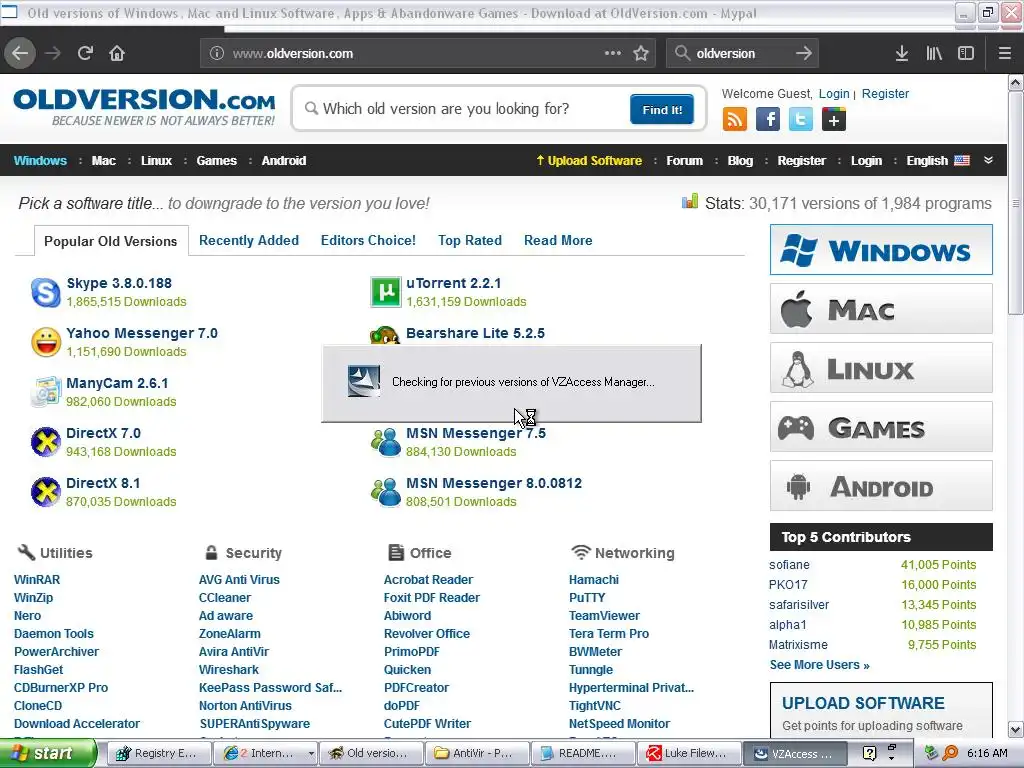Screen dimensions: 1024x768
Task: Click the uTorrent green icon
Action: [385, 292]
